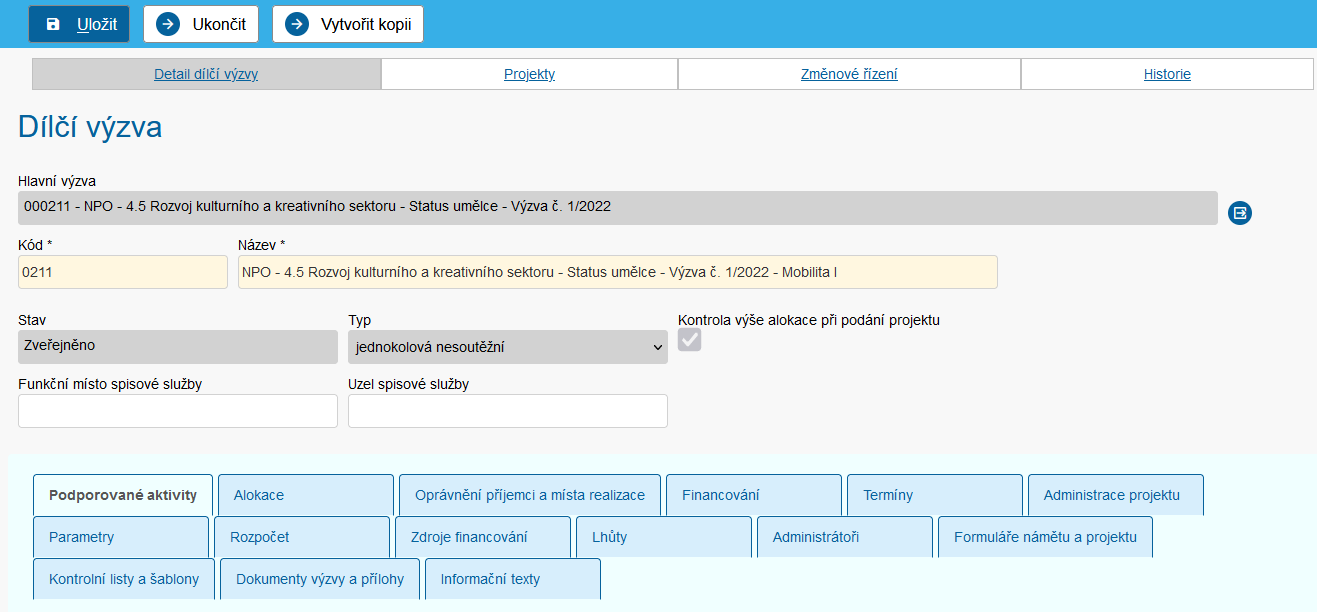Toggle Kontrola výše alokace checkbox
The width and height of the screenshot is (1317, 612).
[x=690, y=341]
